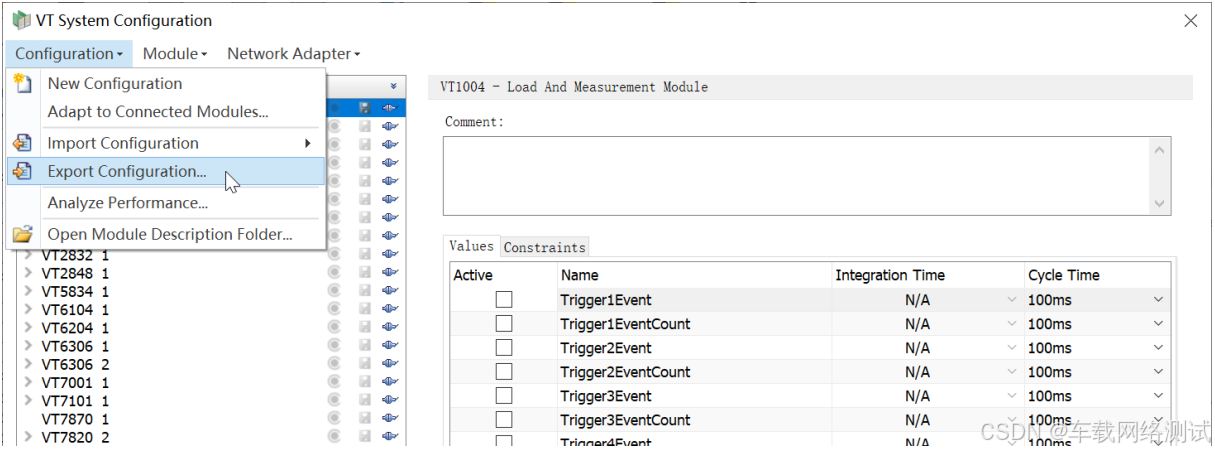Click the Comment box scroll up arrow
The image size is (1215, 451).
tap(1160, 150)
